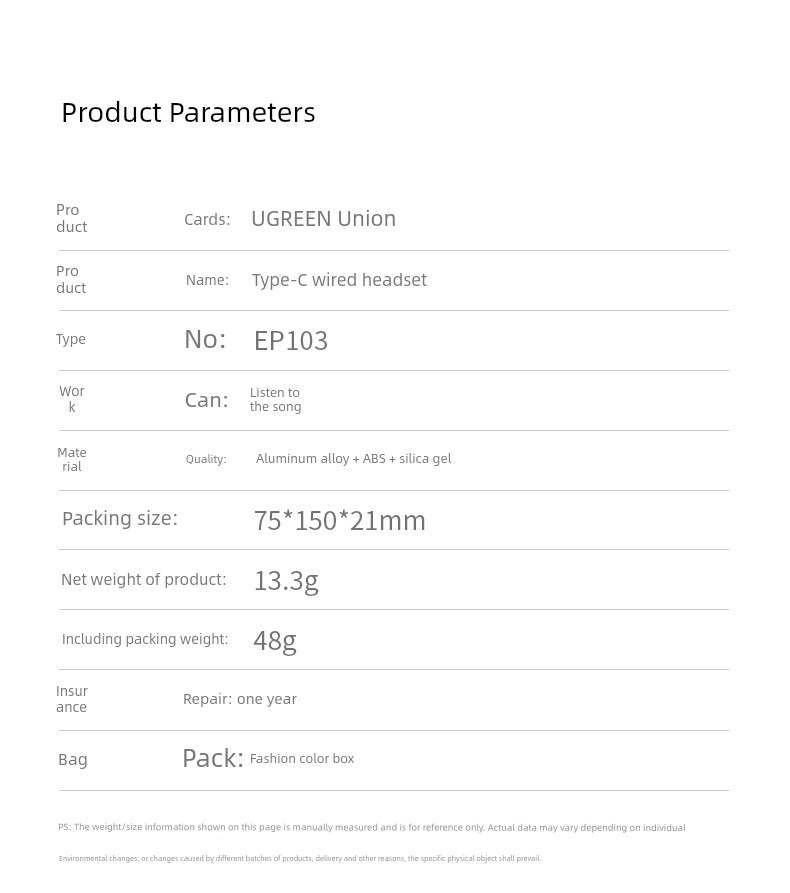The height and width of the screenshot is (893, 790).
Task: Select the Net weight of product label
Action: (144, 579)
